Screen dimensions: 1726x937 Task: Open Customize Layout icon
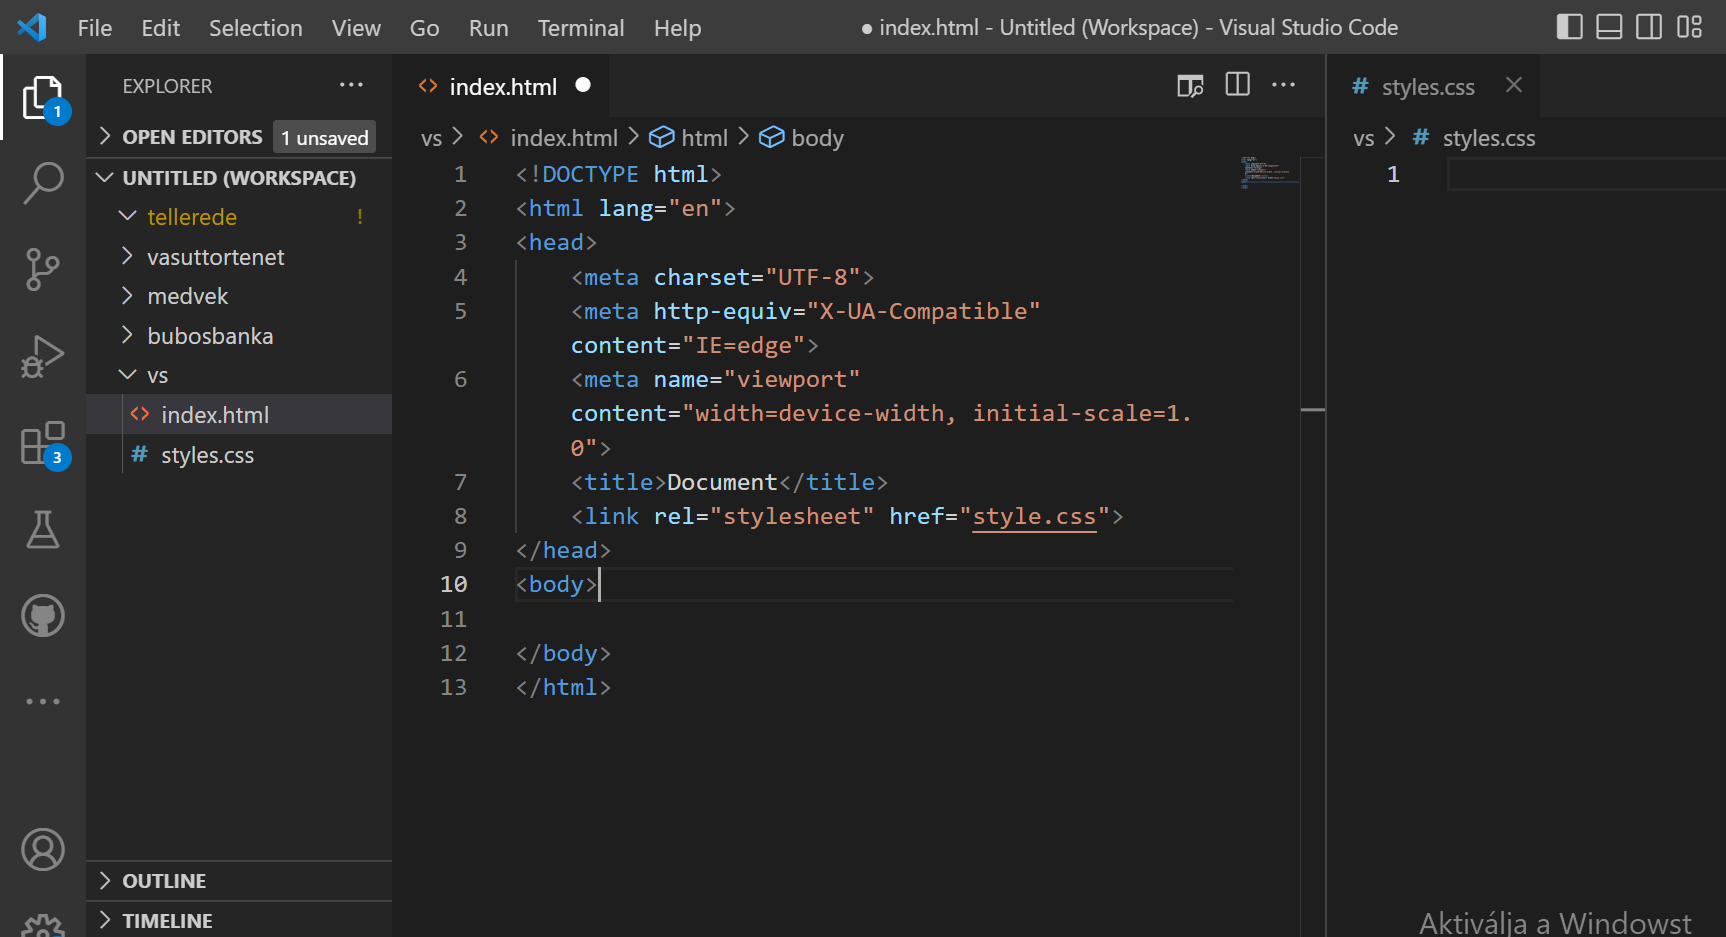(x=1690, y=27)
